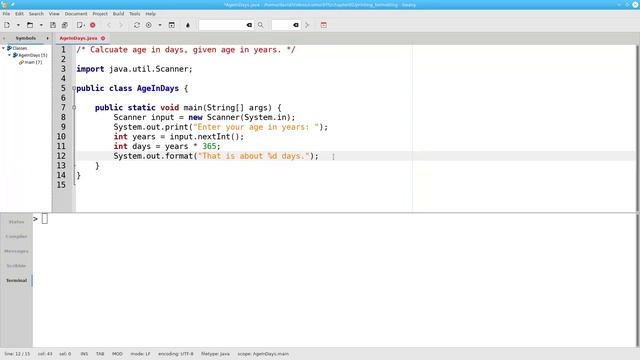Switch to the Status message tab
The height and width of the screenshot is (360, 640).
click(16, 222)
